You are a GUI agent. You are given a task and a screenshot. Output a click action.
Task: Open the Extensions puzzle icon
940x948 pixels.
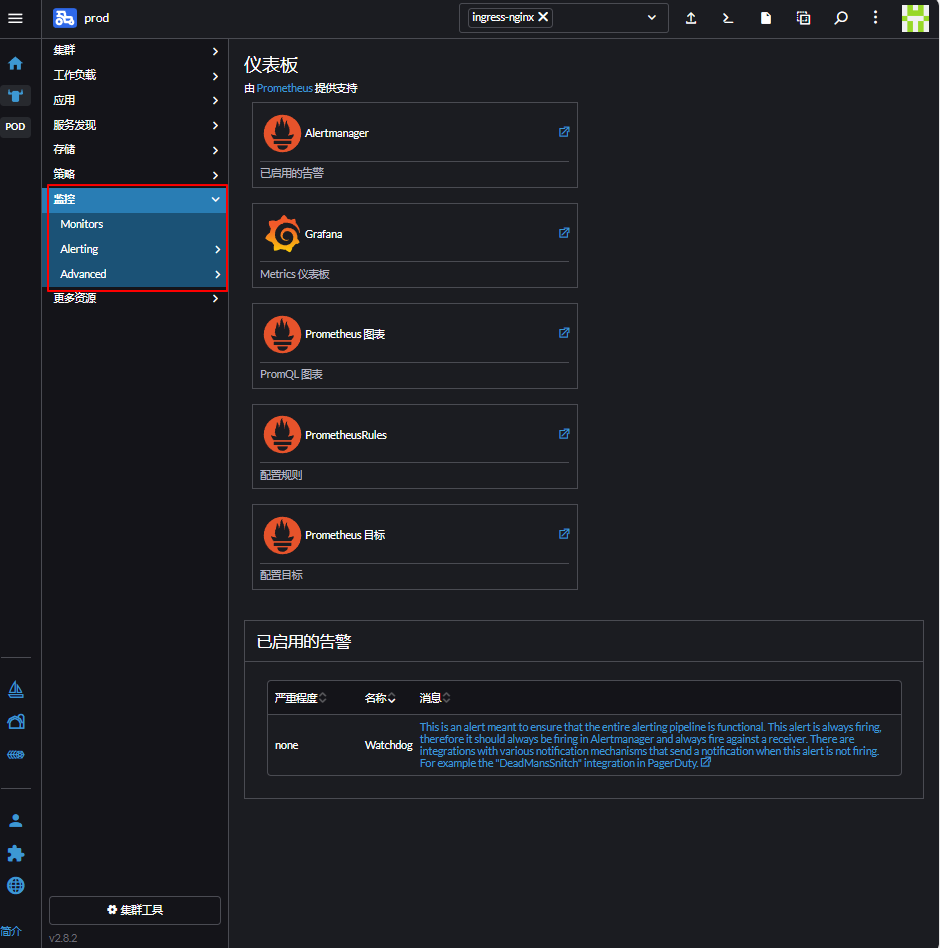tap(16, 854)
